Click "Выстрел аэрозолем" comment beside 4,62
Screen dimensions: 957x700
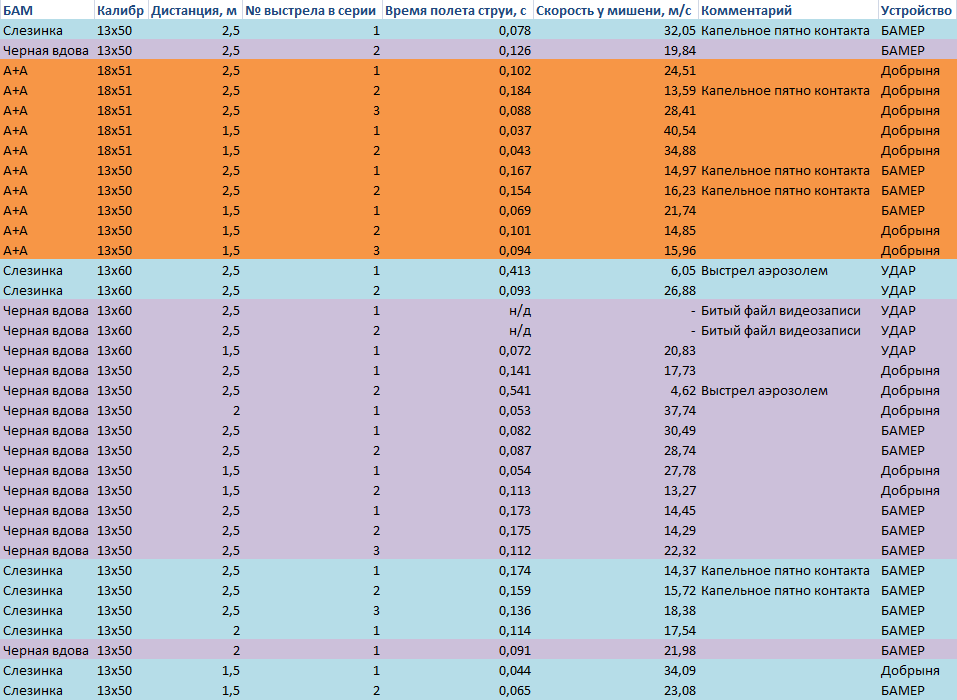764,391
